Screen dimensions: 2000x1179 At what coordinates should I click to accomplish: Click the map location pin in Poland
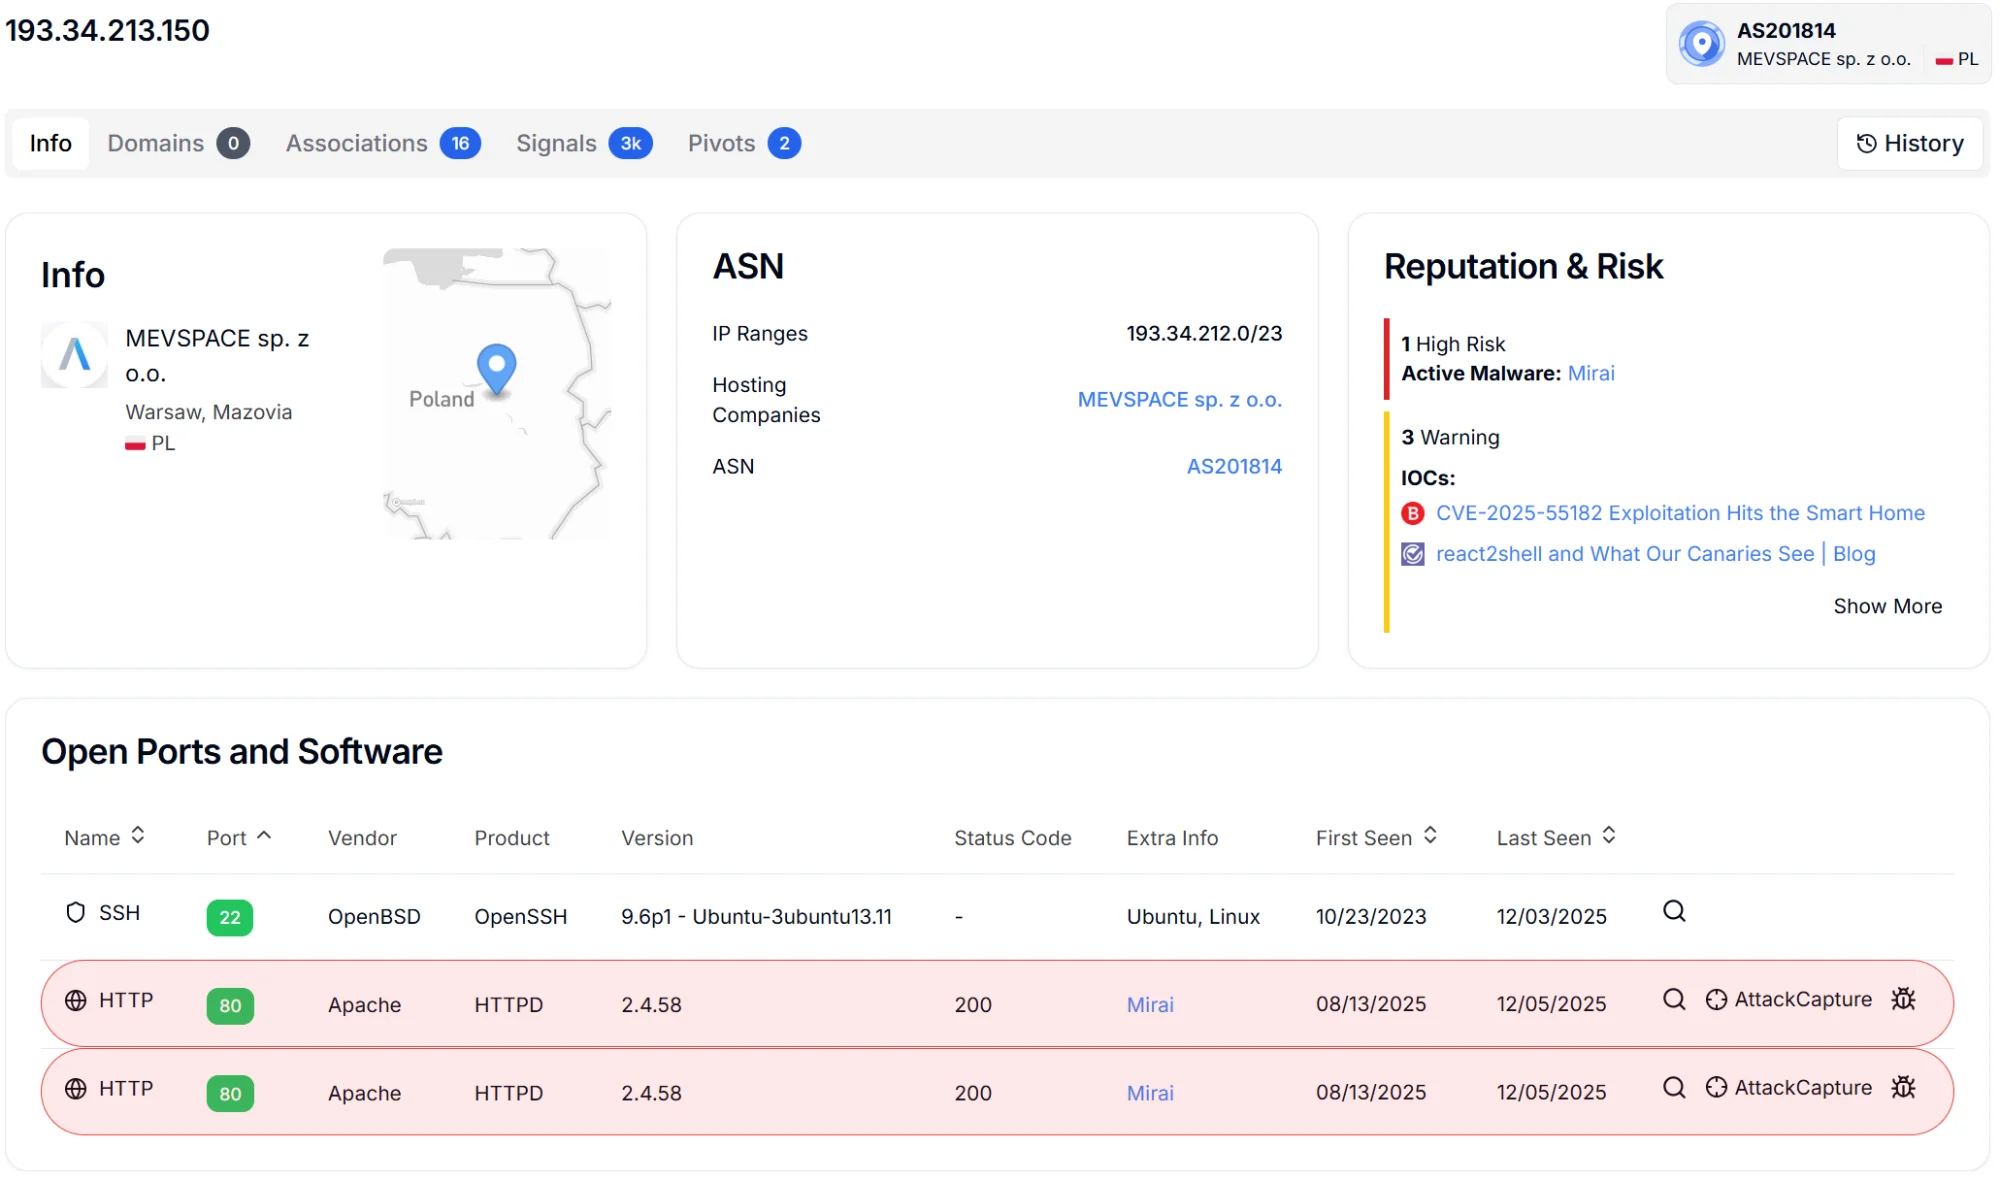point(496,366)
